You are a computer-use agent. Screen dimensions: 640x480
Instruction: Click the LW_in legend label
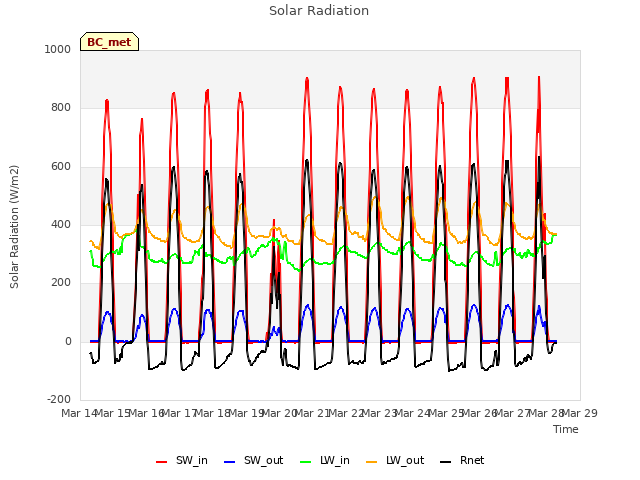pos(335,460)
